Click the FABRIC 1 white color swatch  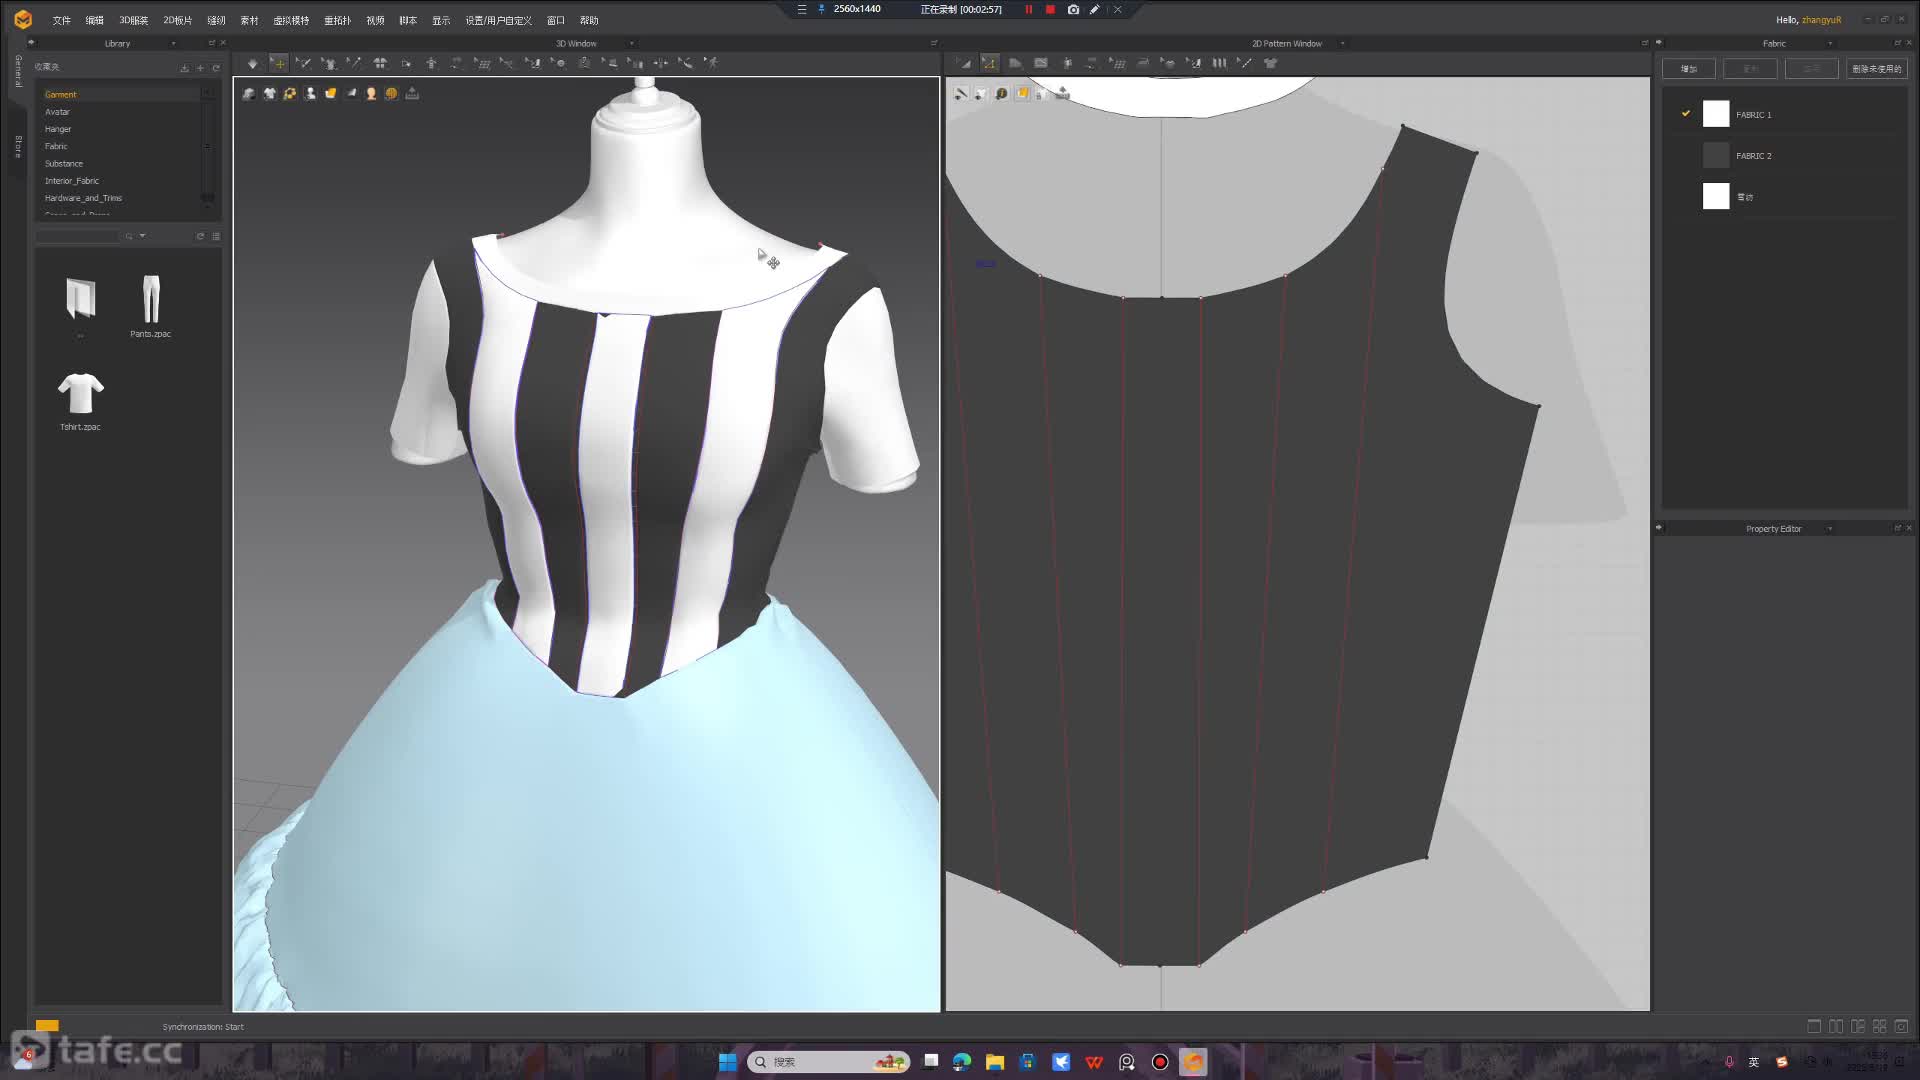1716,114
